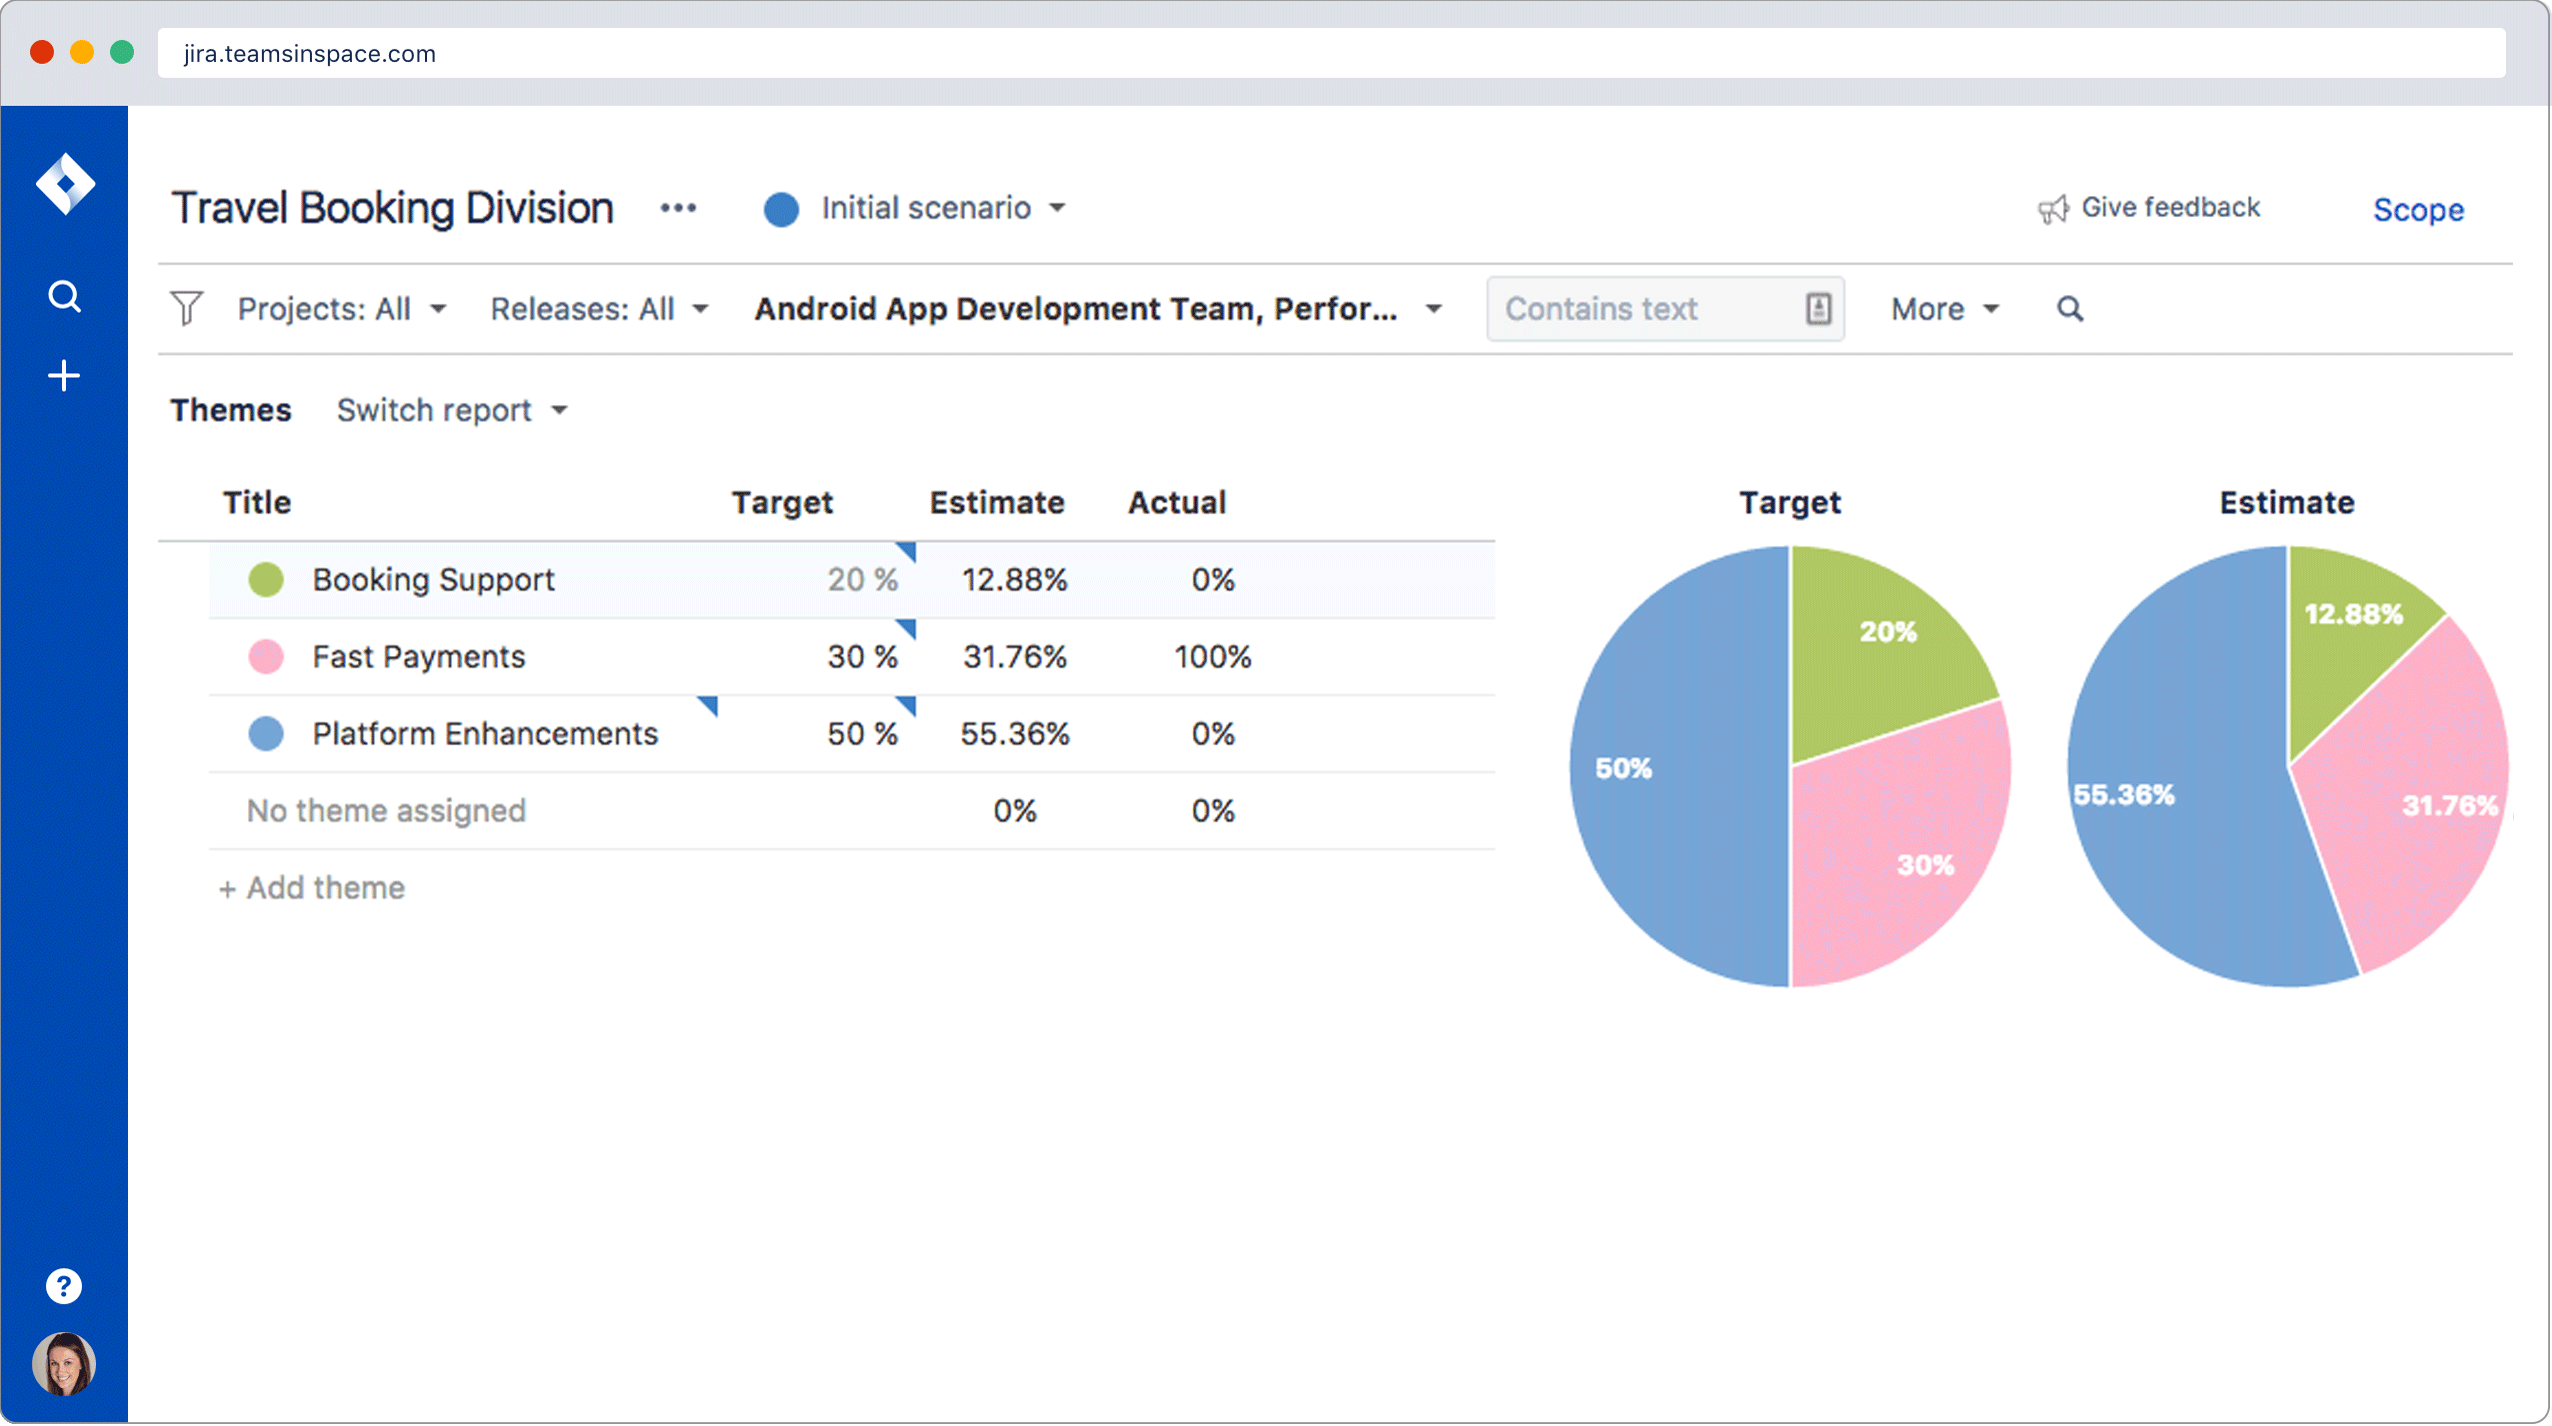The height and width of the screenshot is (1426, 2552).
Task: Click the ellipsis next to Travel Booking Division
Action: (679, 208)
